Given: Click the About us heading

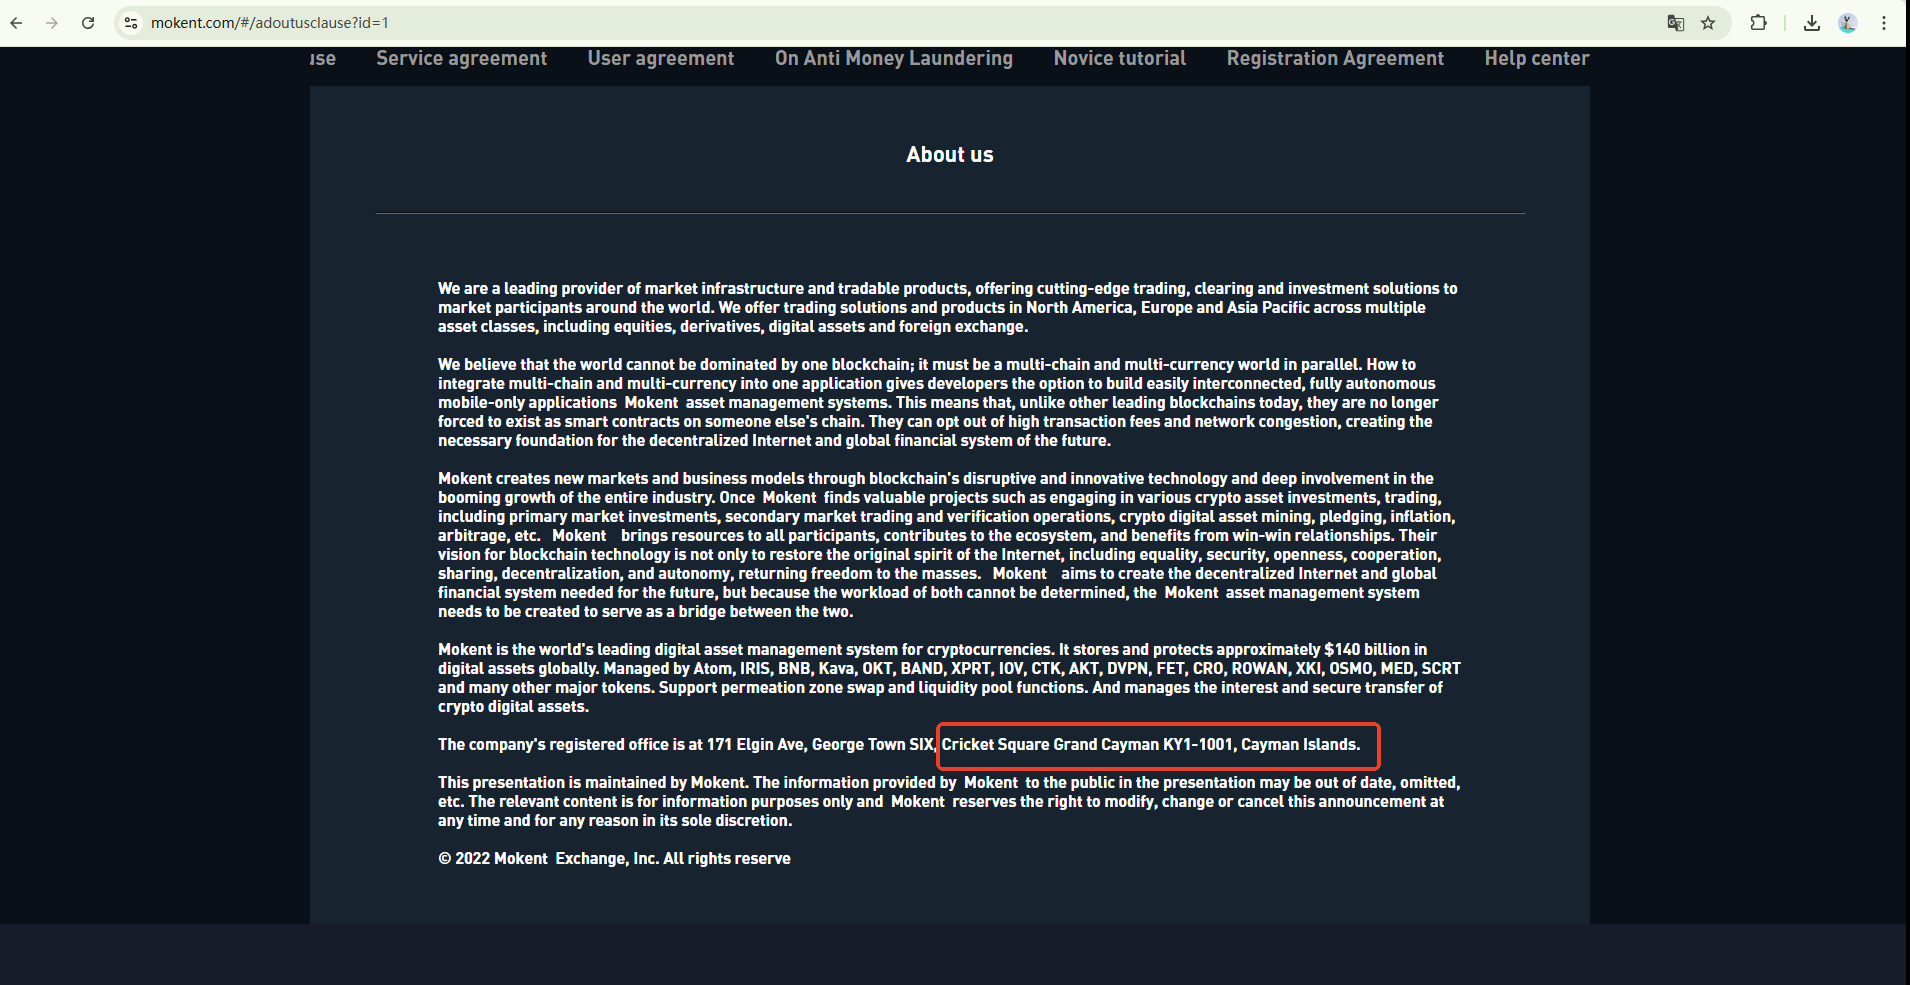Looking at the screenshot, I should [x=950, y=155].
